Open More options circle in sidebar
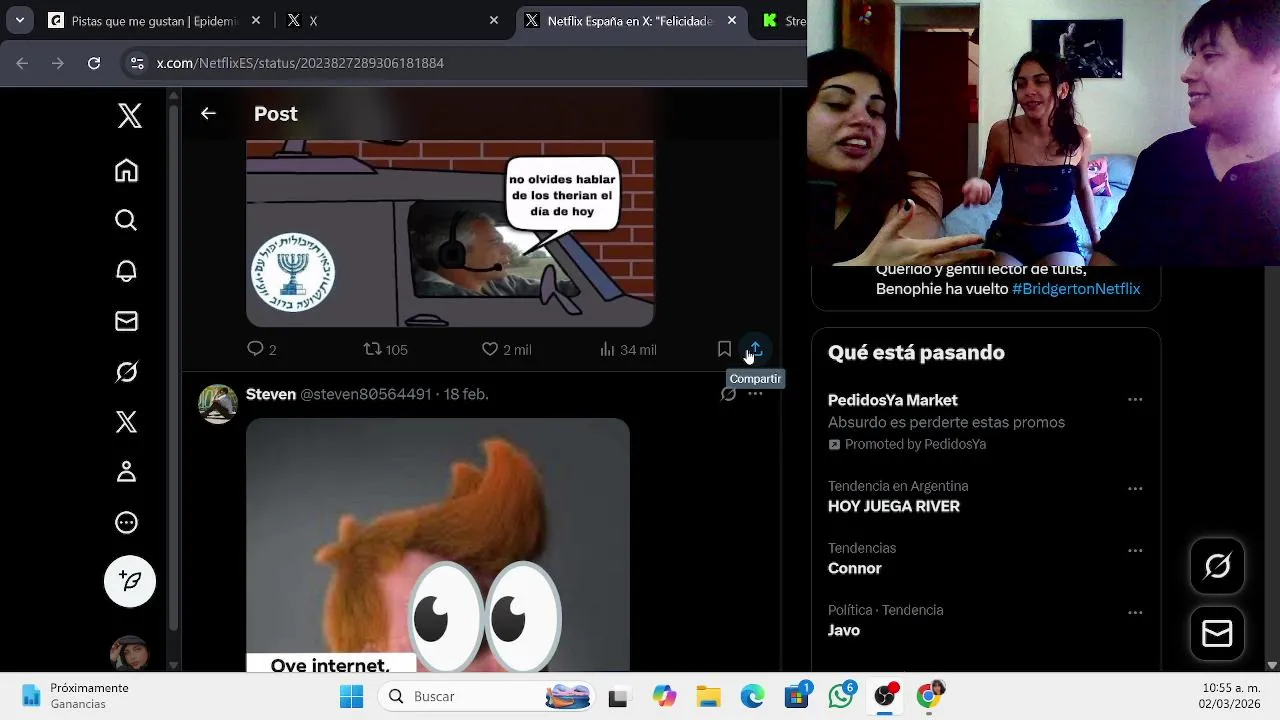The width and height of the screenshot is (1280, 720). click(126, 522)
